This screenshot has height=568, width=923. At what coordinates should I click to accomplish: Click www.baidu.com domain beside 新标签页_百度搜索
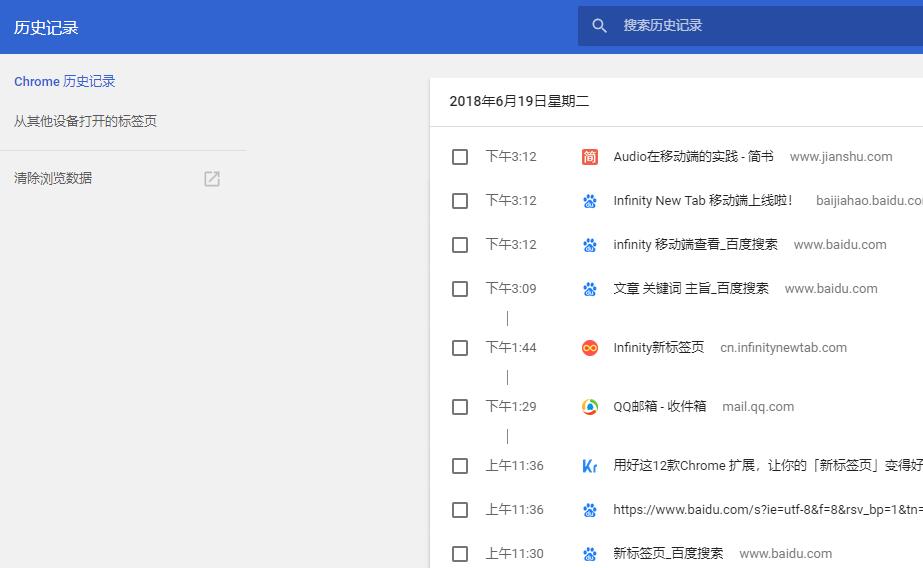(786, 554)
